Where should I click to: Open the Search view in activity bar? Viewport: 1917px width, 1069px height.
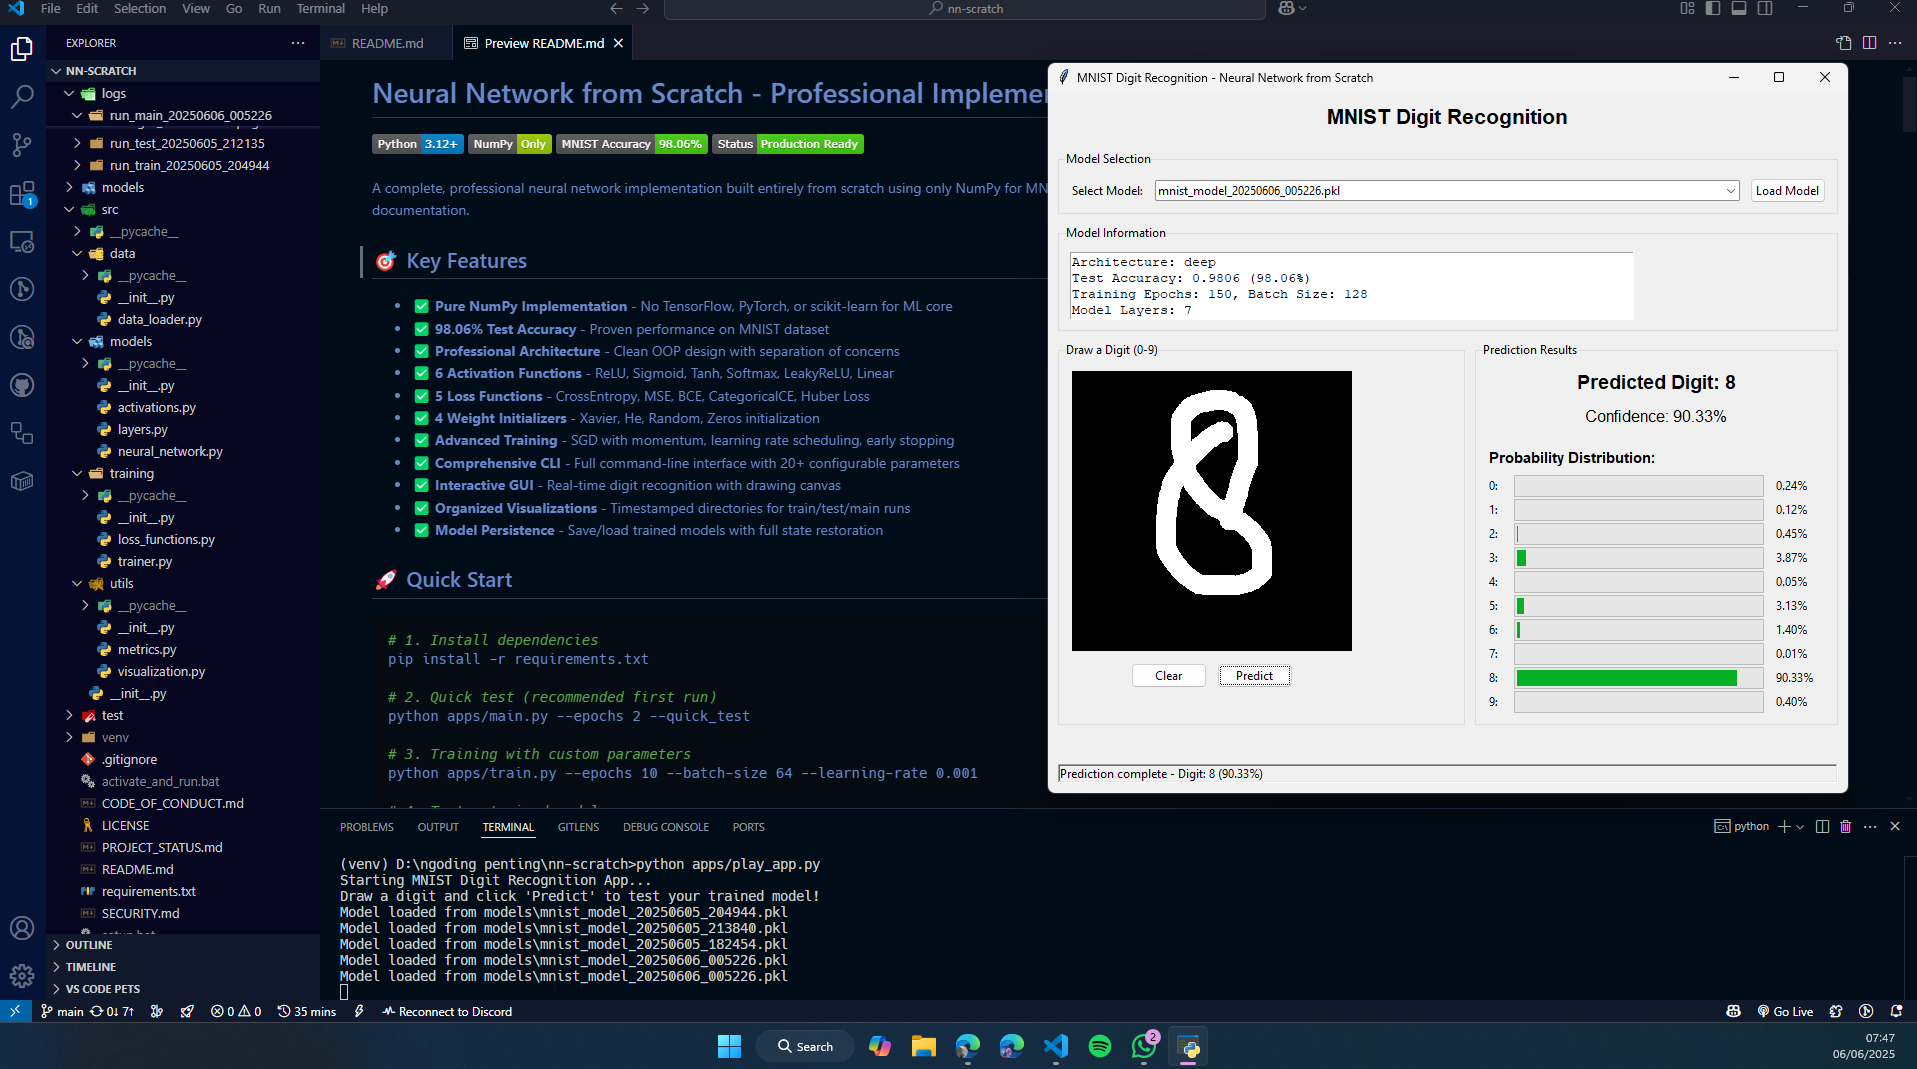(22, 97)
